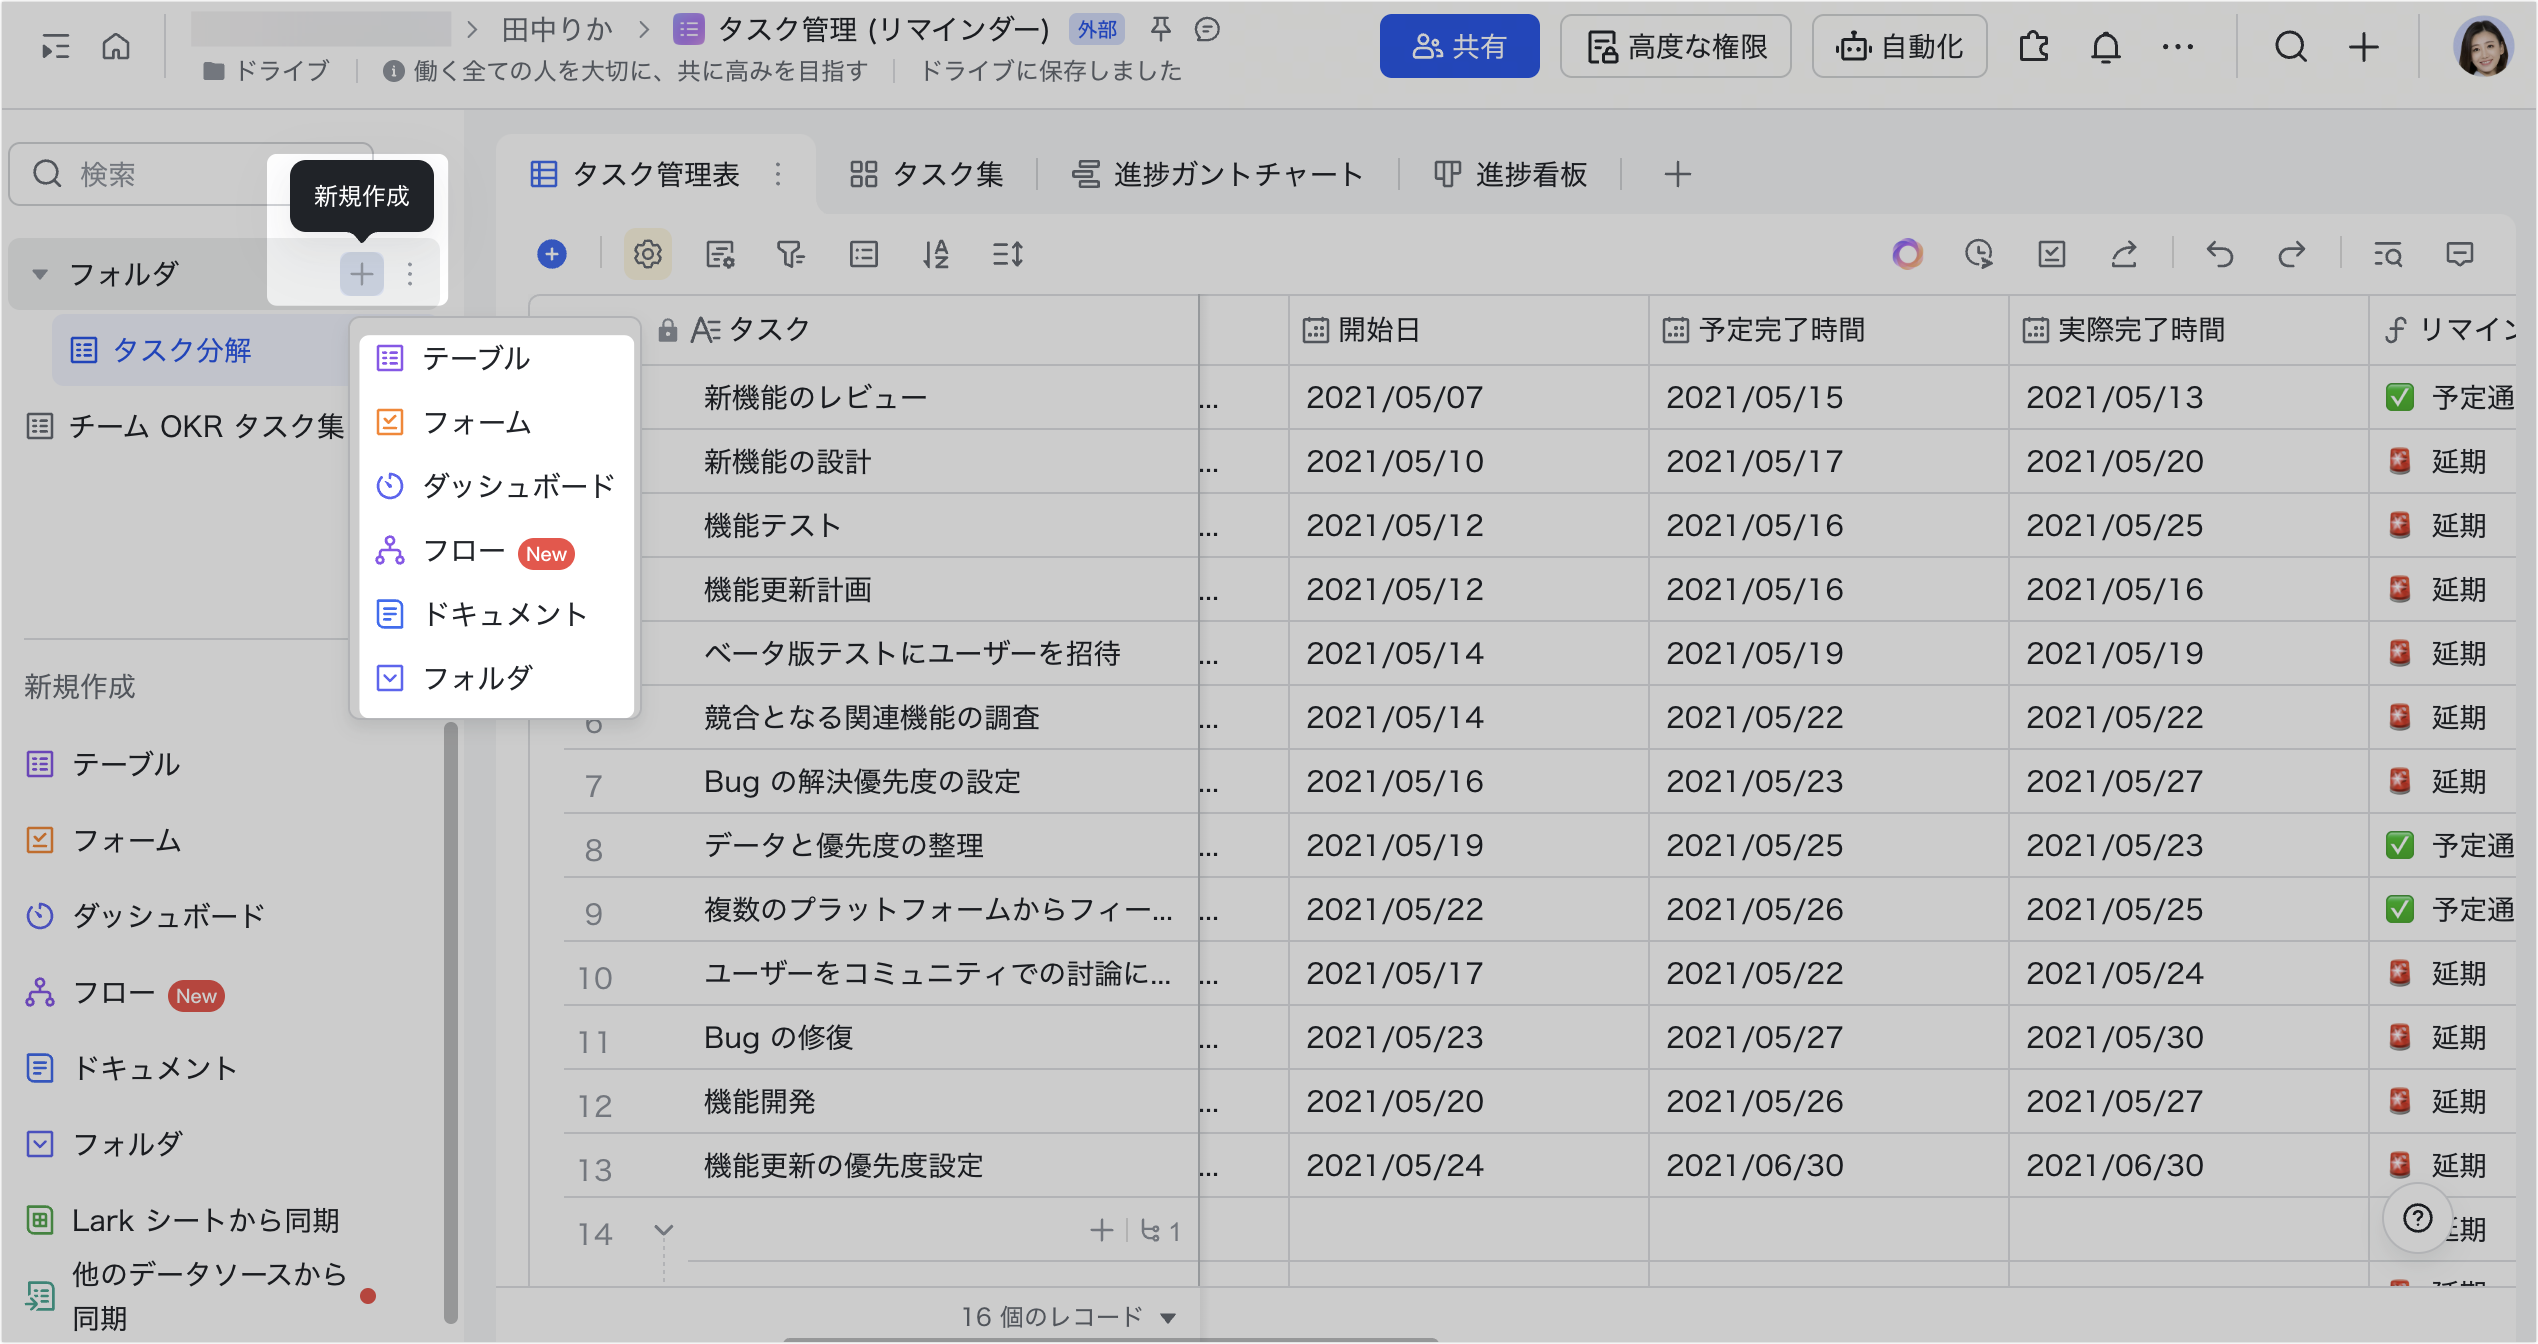Click the row height icon
Image resolution: width=2538 pixels, height=1344 pixels.
tap(1007, 254)
